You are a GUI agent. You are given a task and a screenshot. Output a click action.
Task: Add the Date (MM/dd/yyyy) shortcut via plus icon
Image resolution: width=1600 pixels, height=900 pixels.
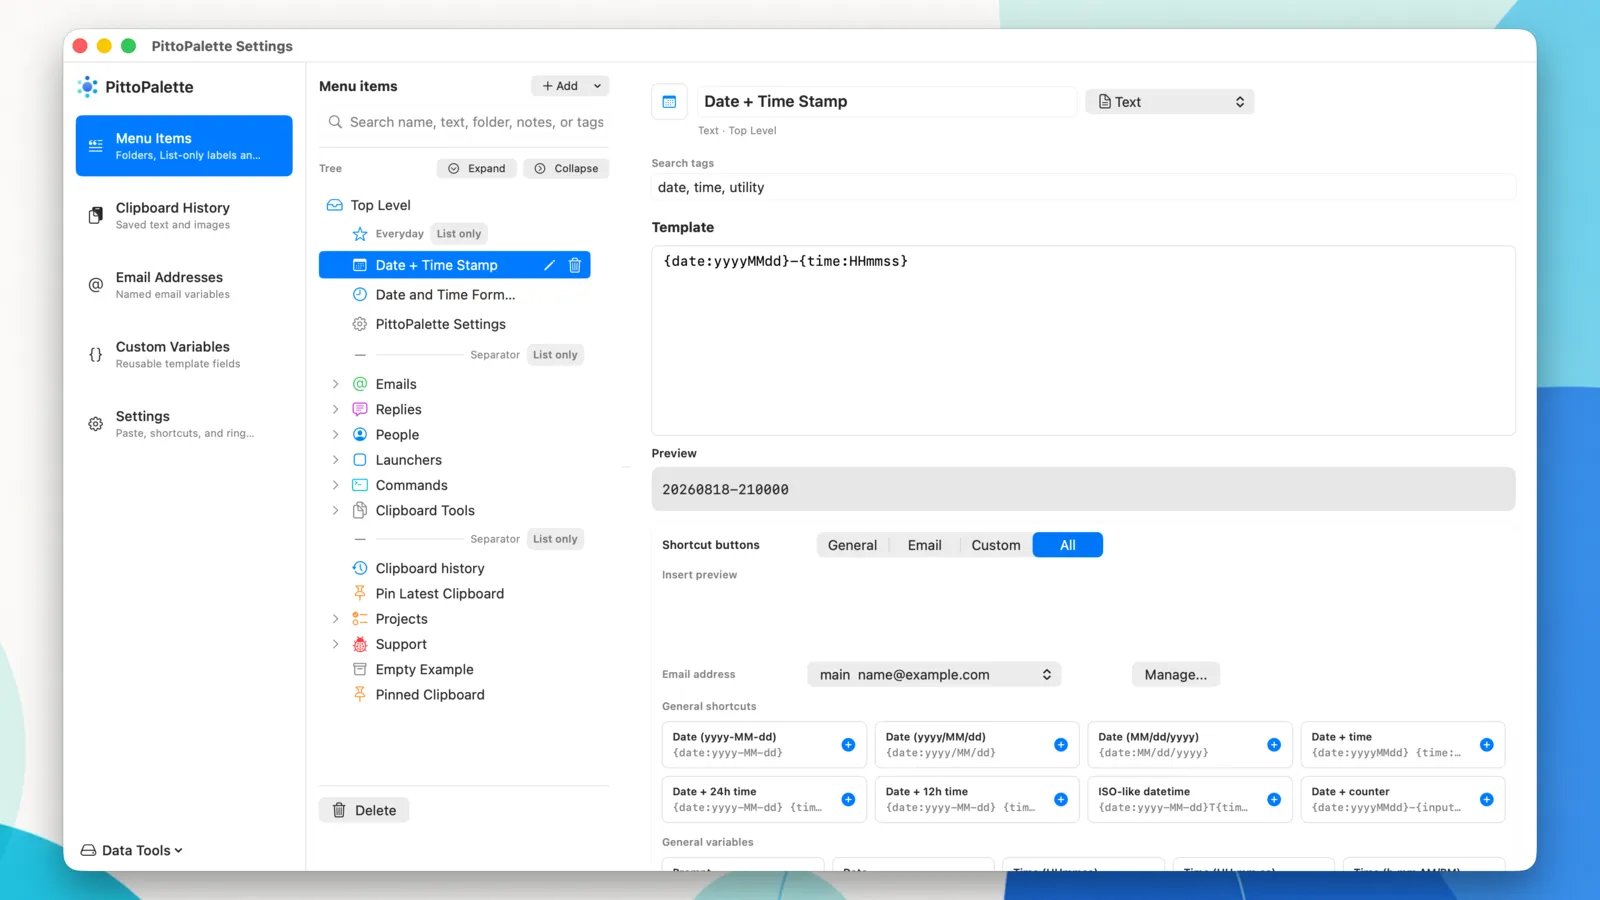(x=1274, y=745)
